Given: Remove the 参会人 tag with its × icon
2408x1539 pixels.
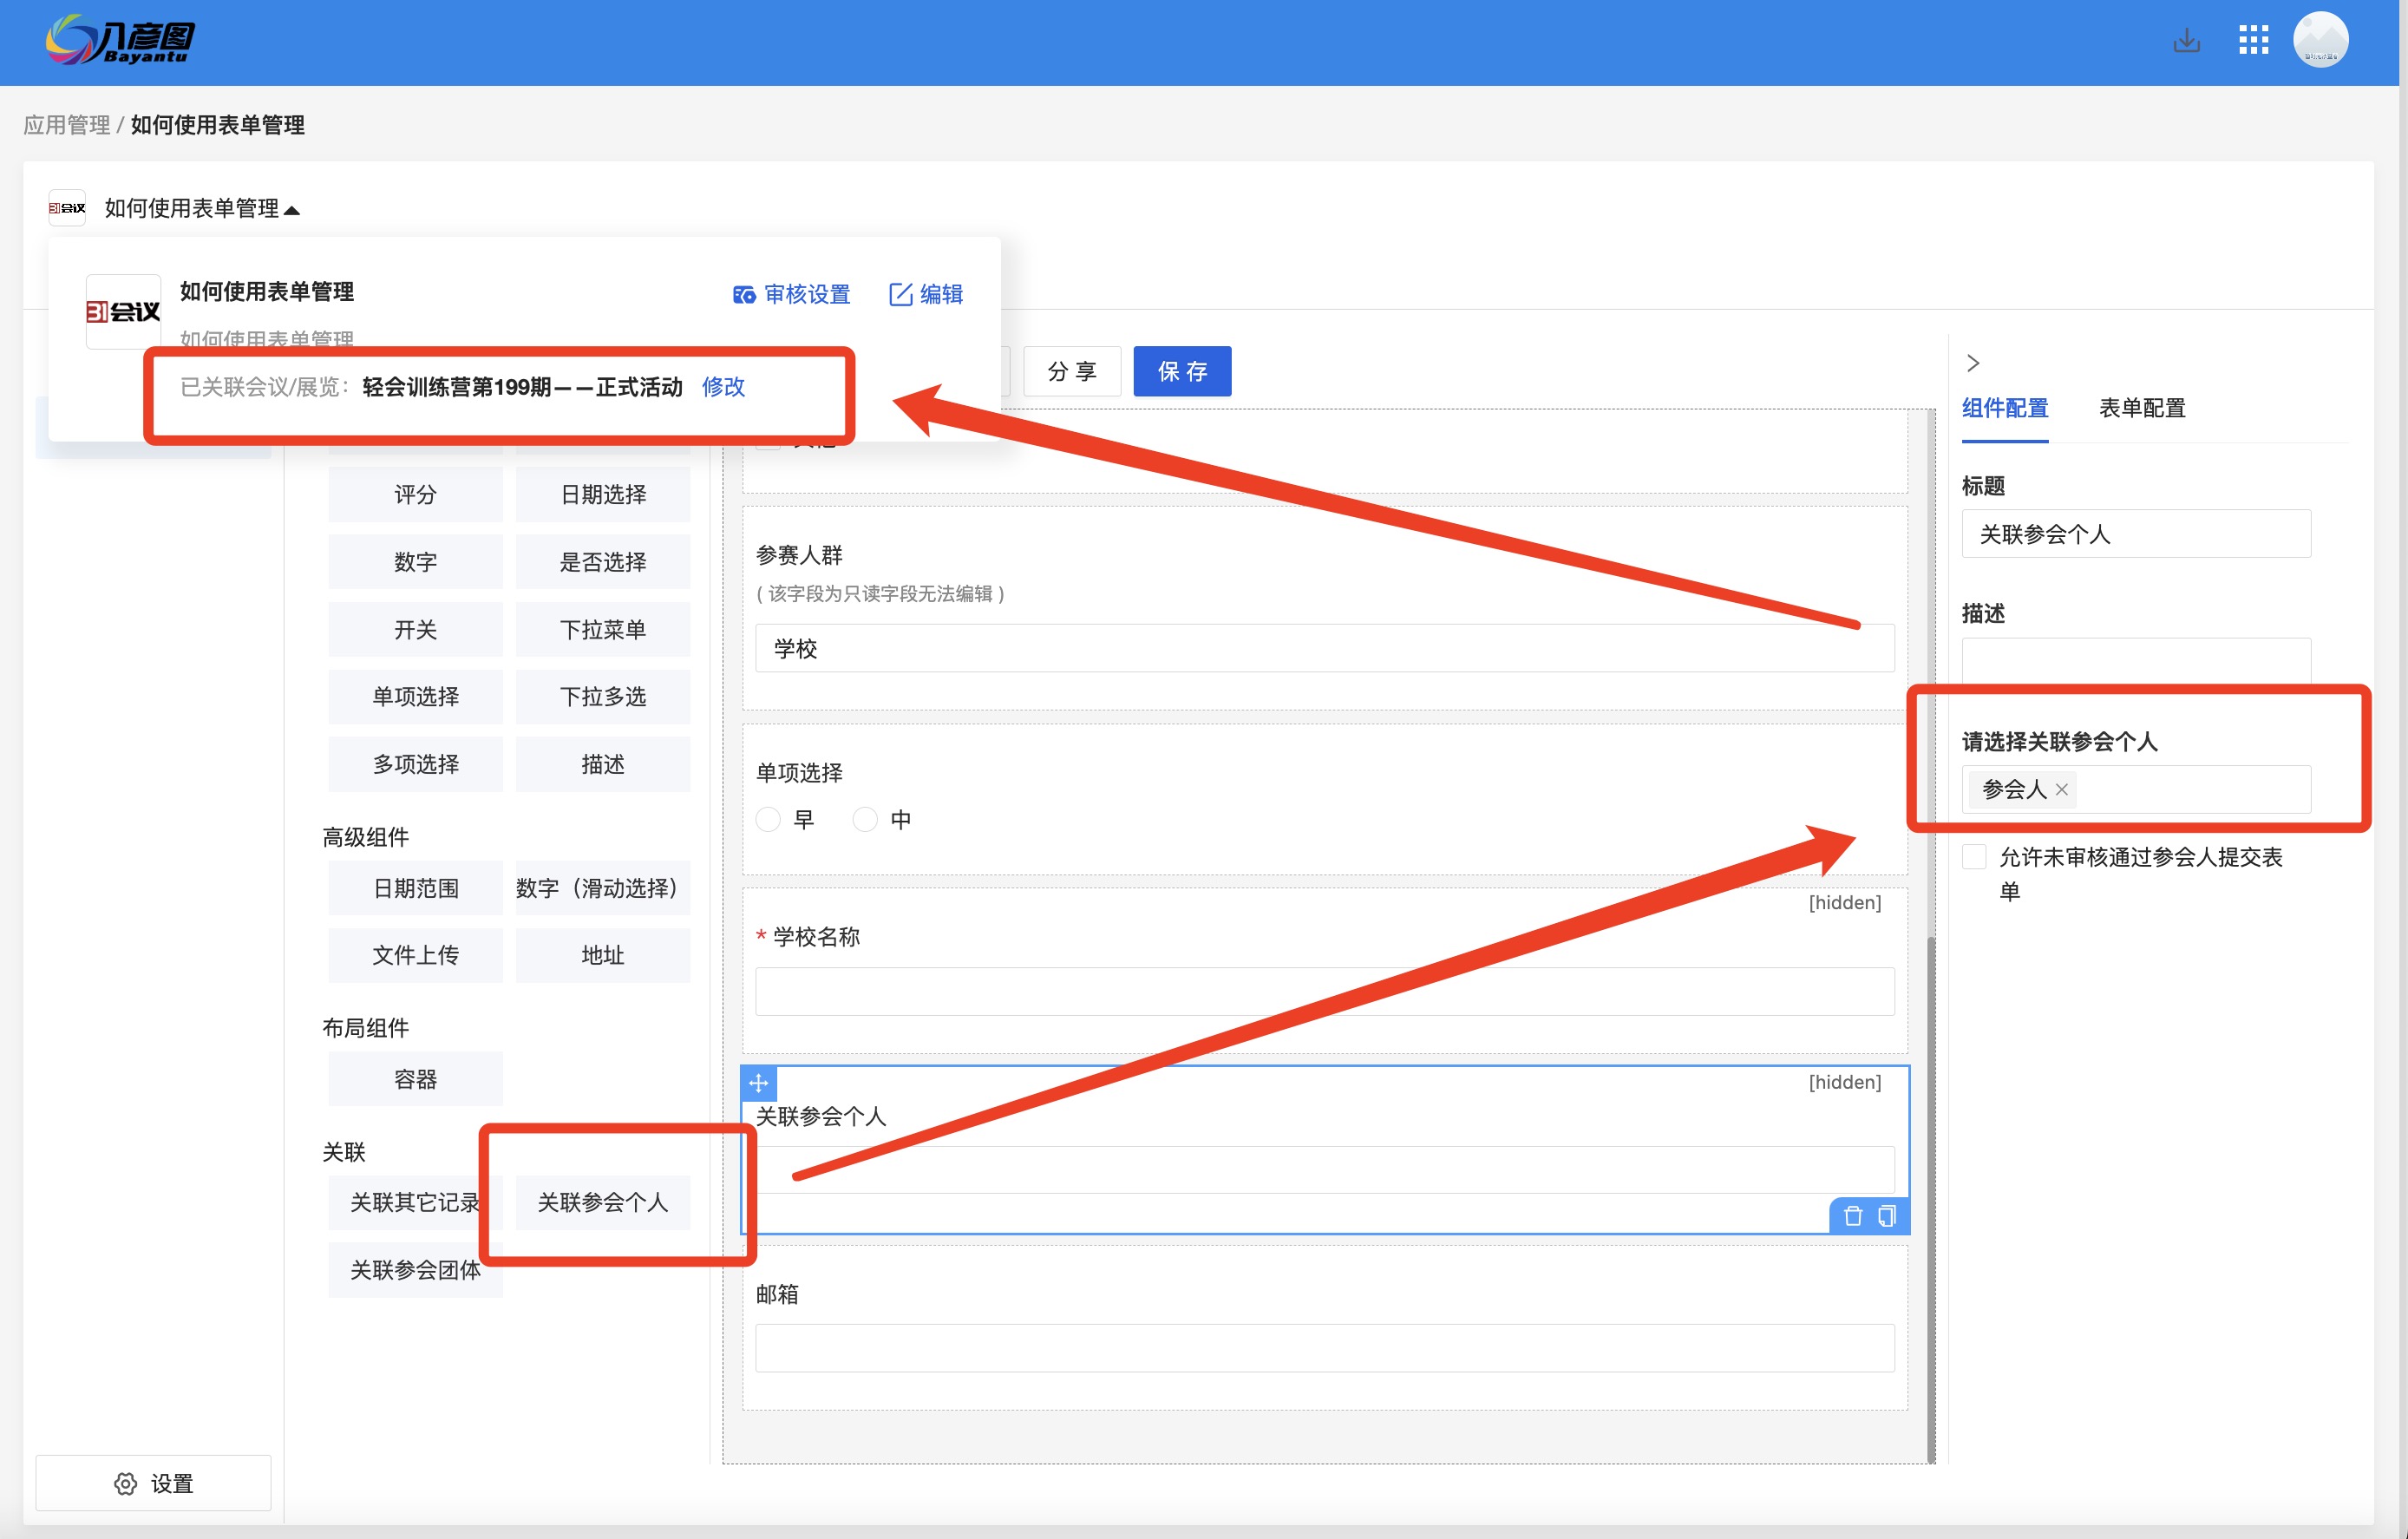Looking at the screenshot, I should click(2061, 789).
